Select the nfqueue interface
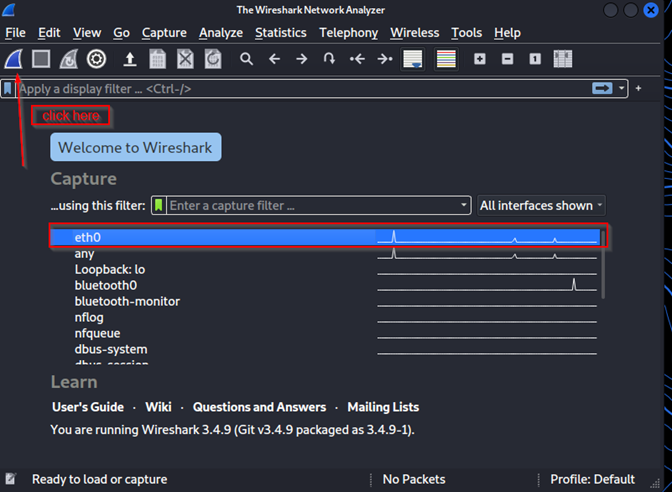 326,333
